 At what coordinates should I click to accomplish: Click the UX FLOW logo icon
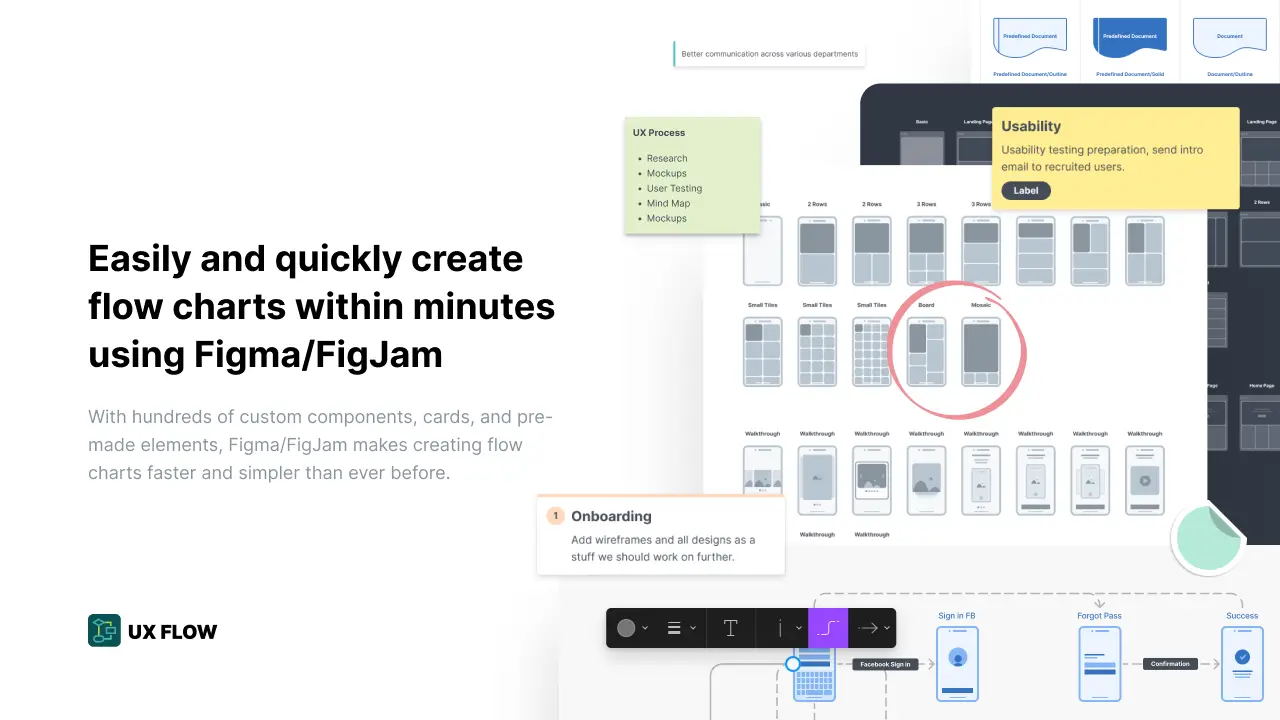tap(104, 630)
